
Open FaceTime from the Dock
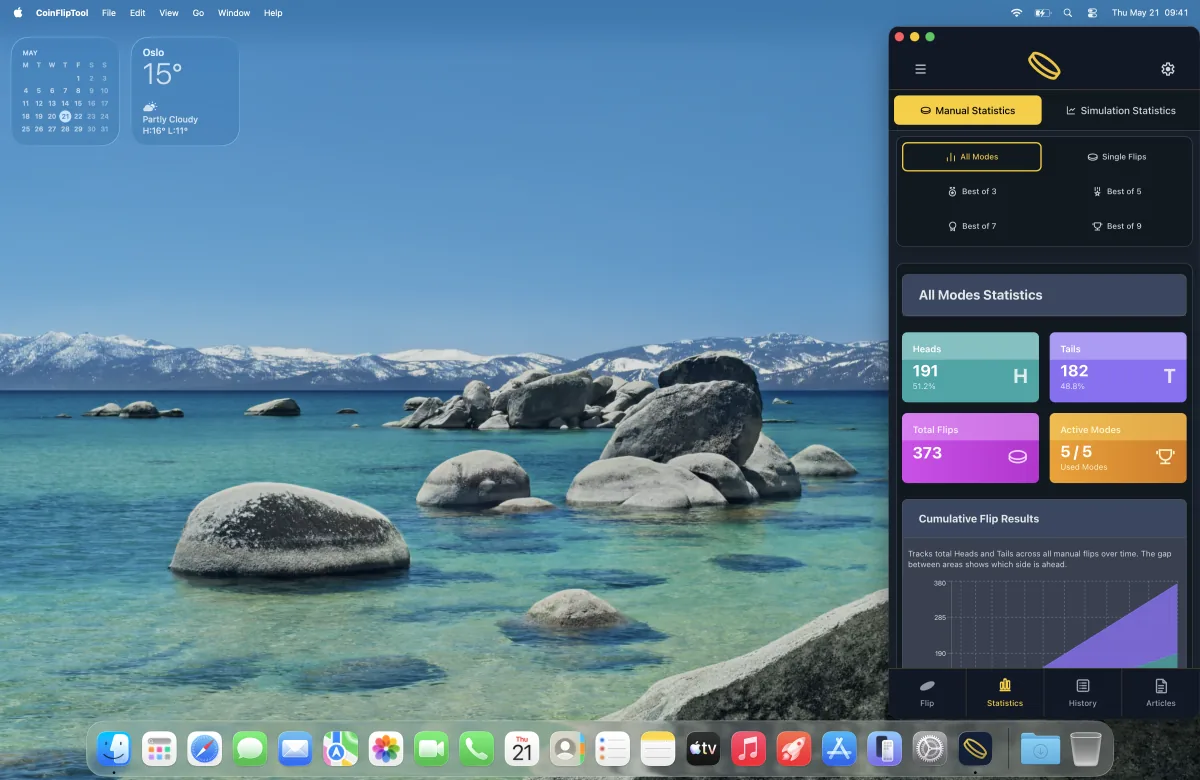point(431,748)
